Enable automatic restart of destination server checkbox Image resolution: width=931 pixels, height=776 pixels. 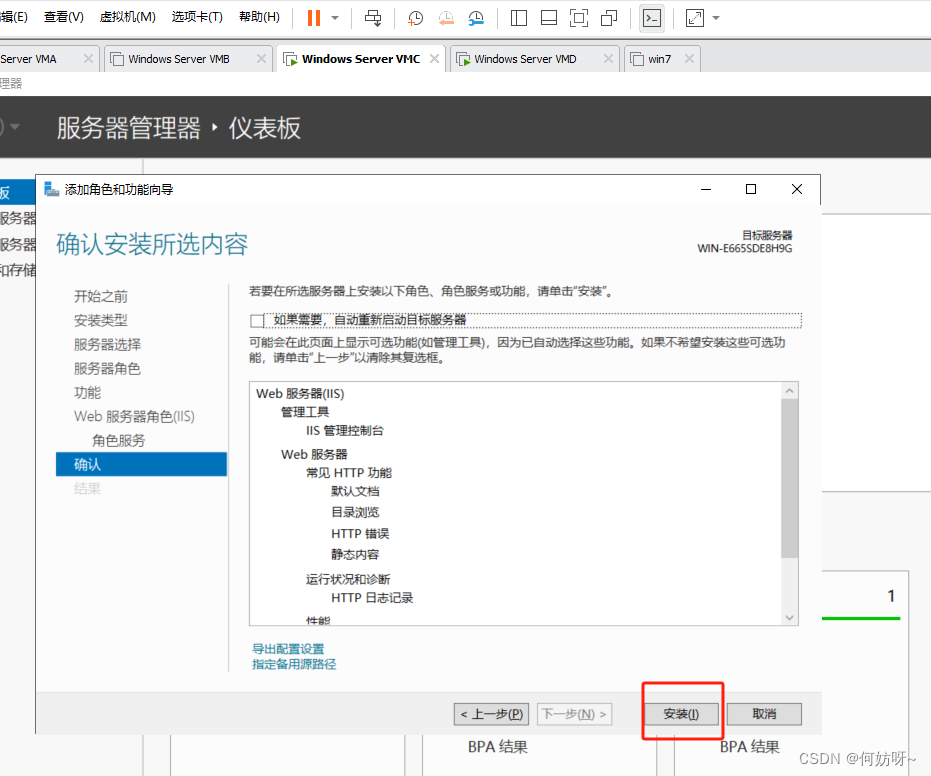click(257, 321)
